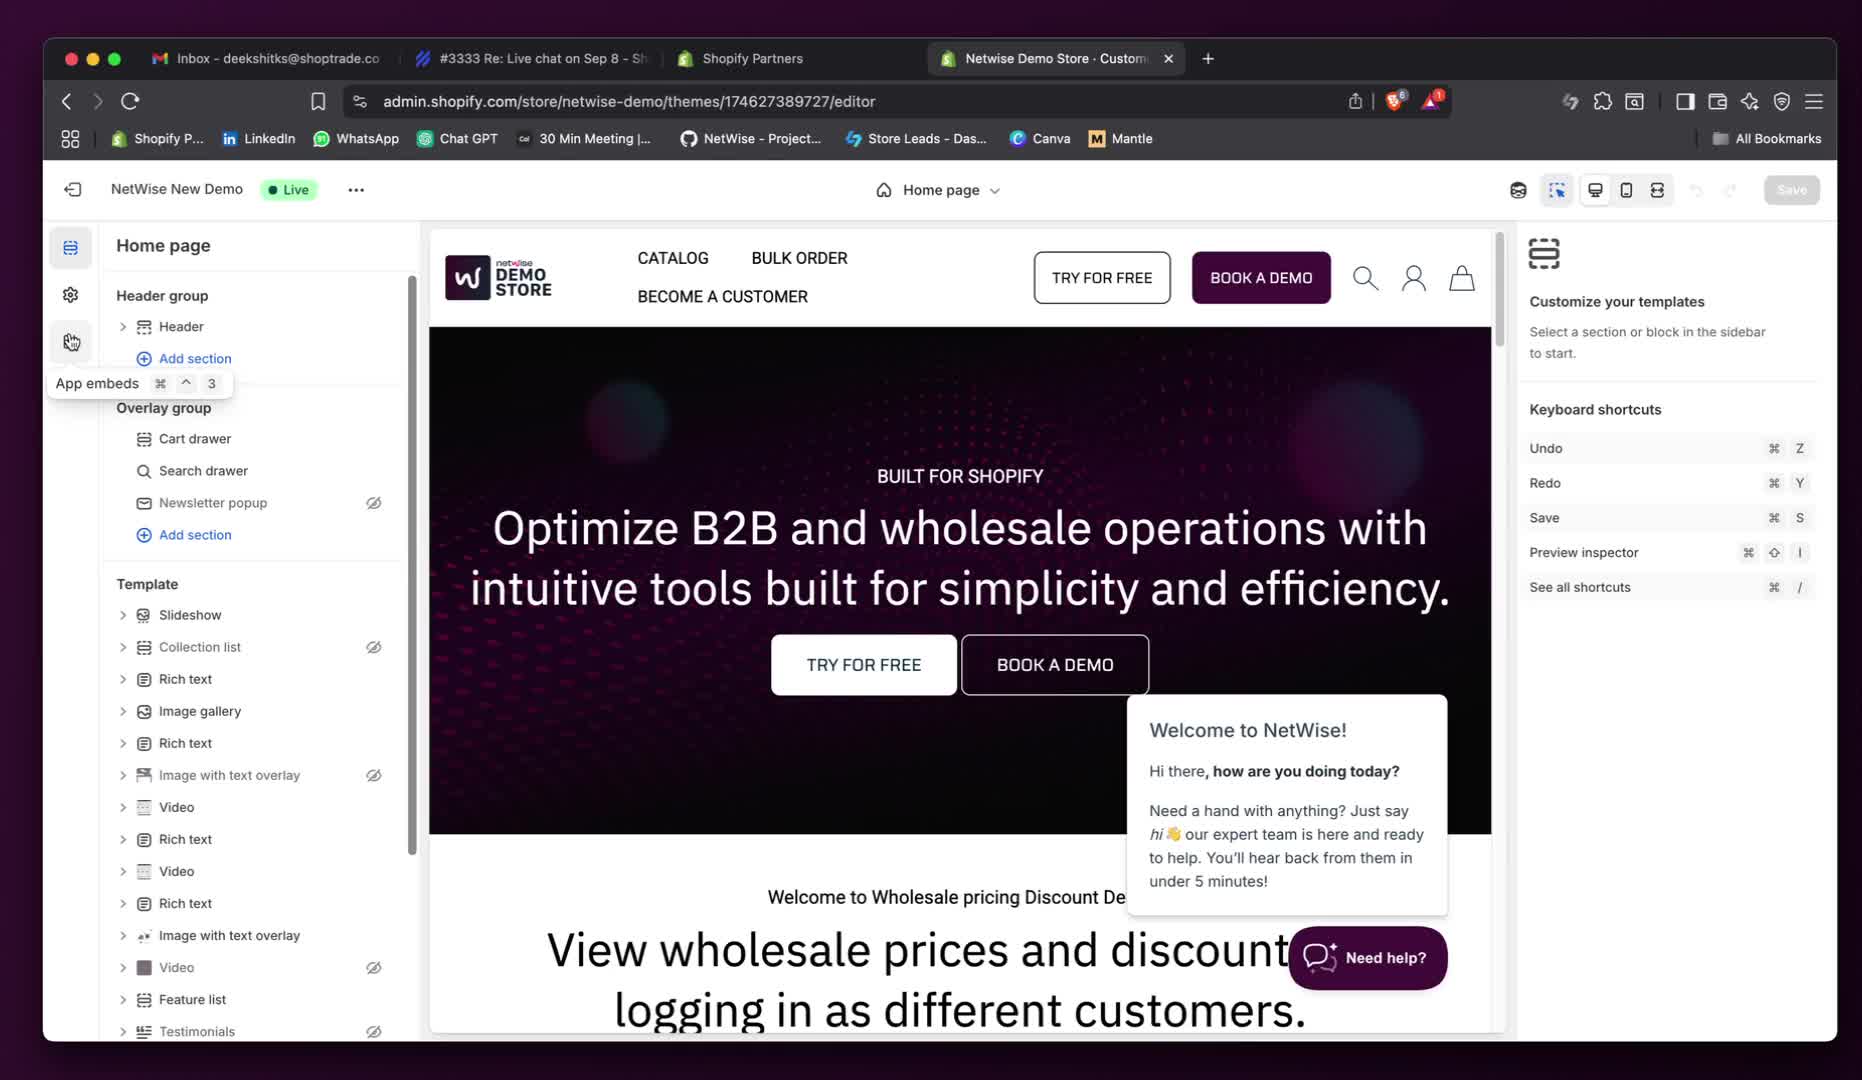Click Add section under Header group
The width and height of the screenshot is (1862, 1080).
pos(184,359)
